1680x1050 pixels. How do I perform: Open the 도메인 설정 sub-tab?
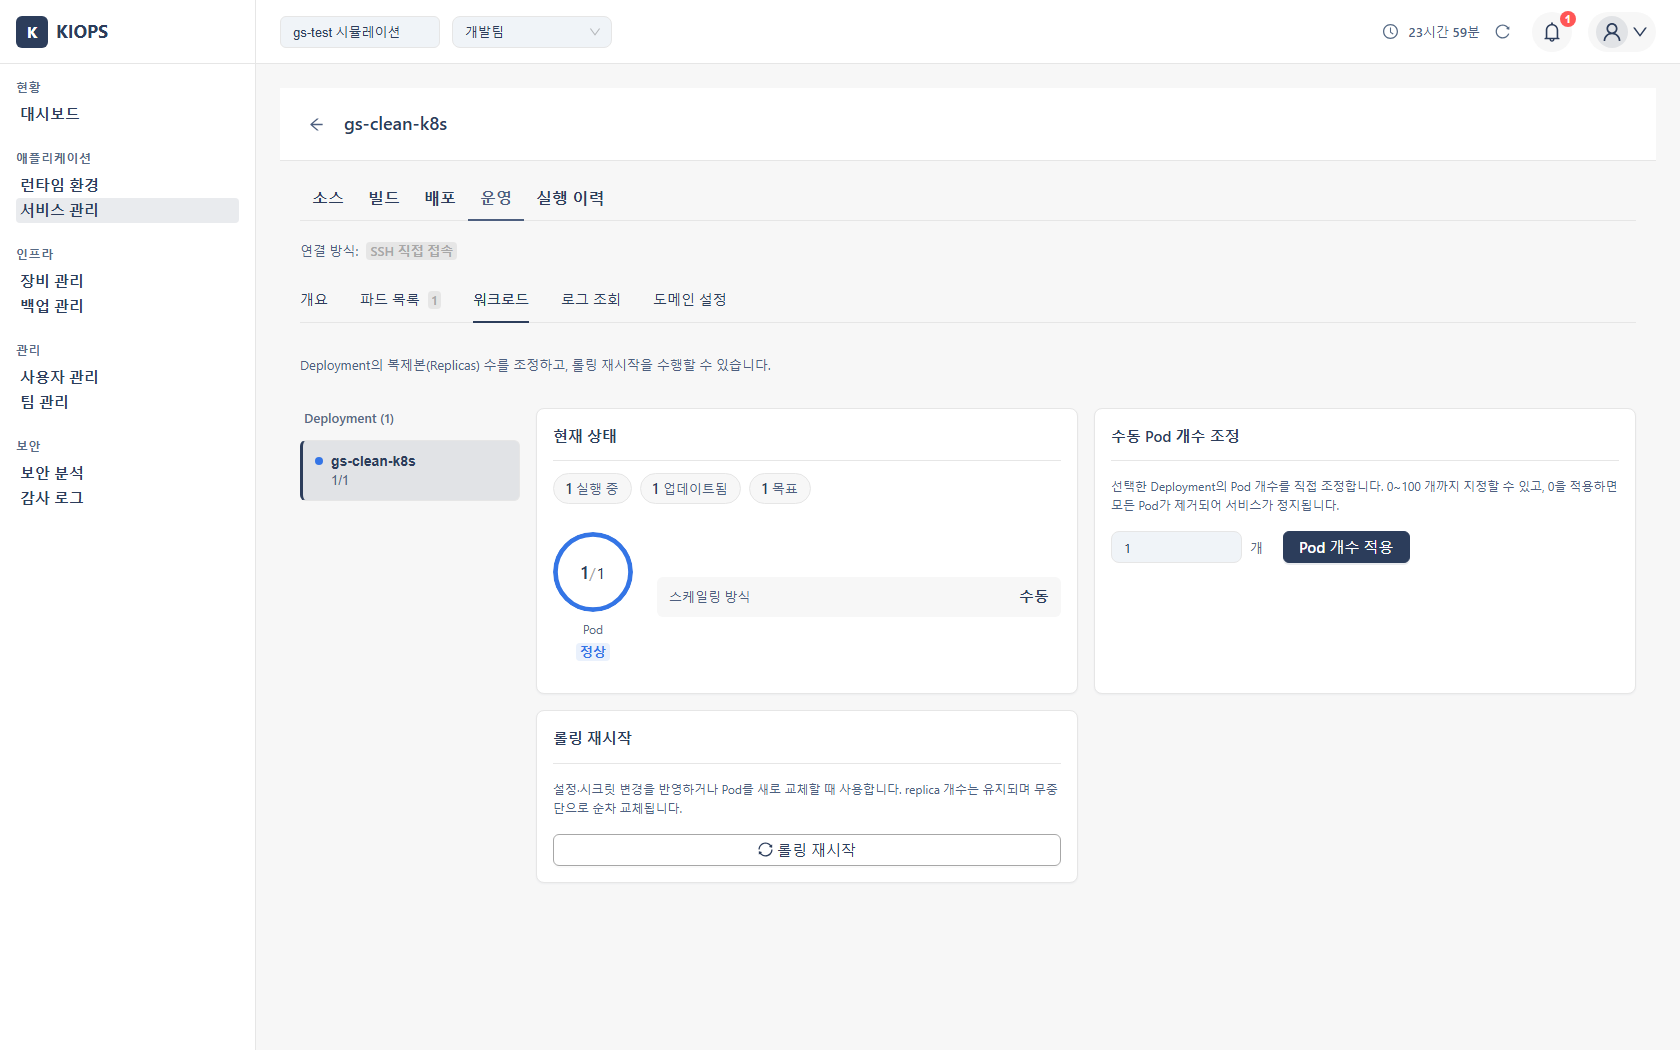(x=690, y=299)
